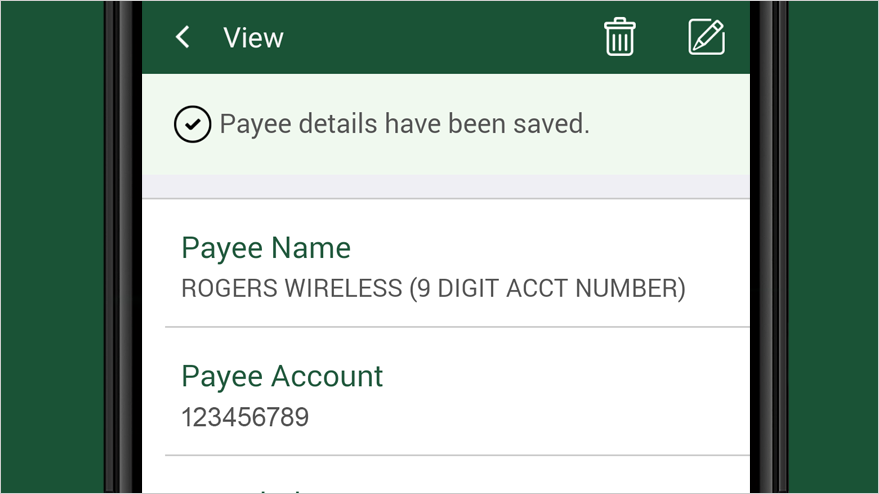Screen dimensions: 879x494
Task: Click the Payee Account label
Action: (282, 376)
